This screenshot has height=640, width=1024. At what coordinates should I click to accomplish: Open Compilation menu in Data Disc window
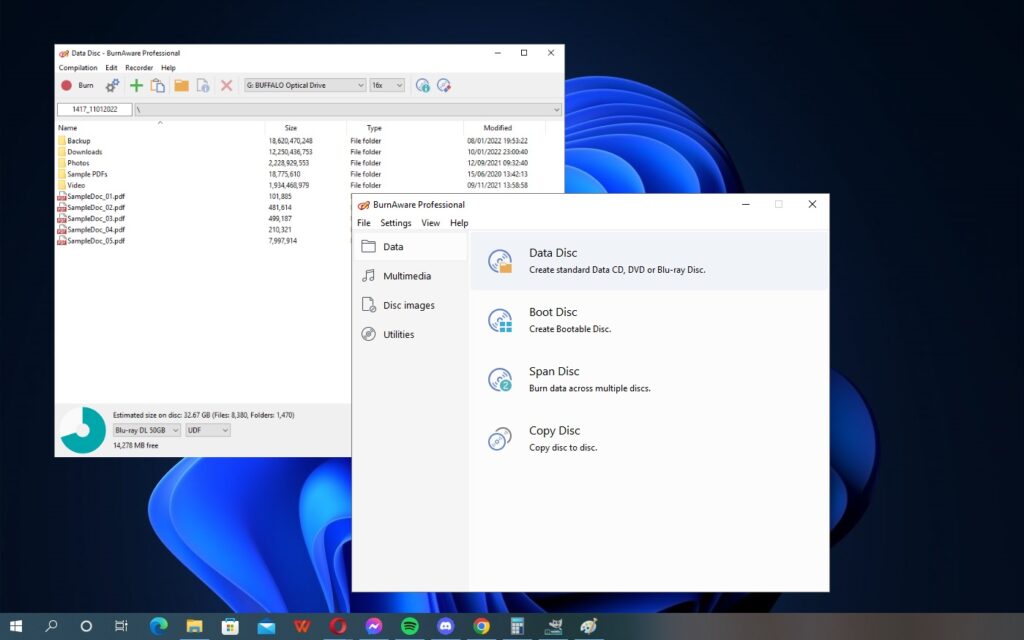[78, 67]
